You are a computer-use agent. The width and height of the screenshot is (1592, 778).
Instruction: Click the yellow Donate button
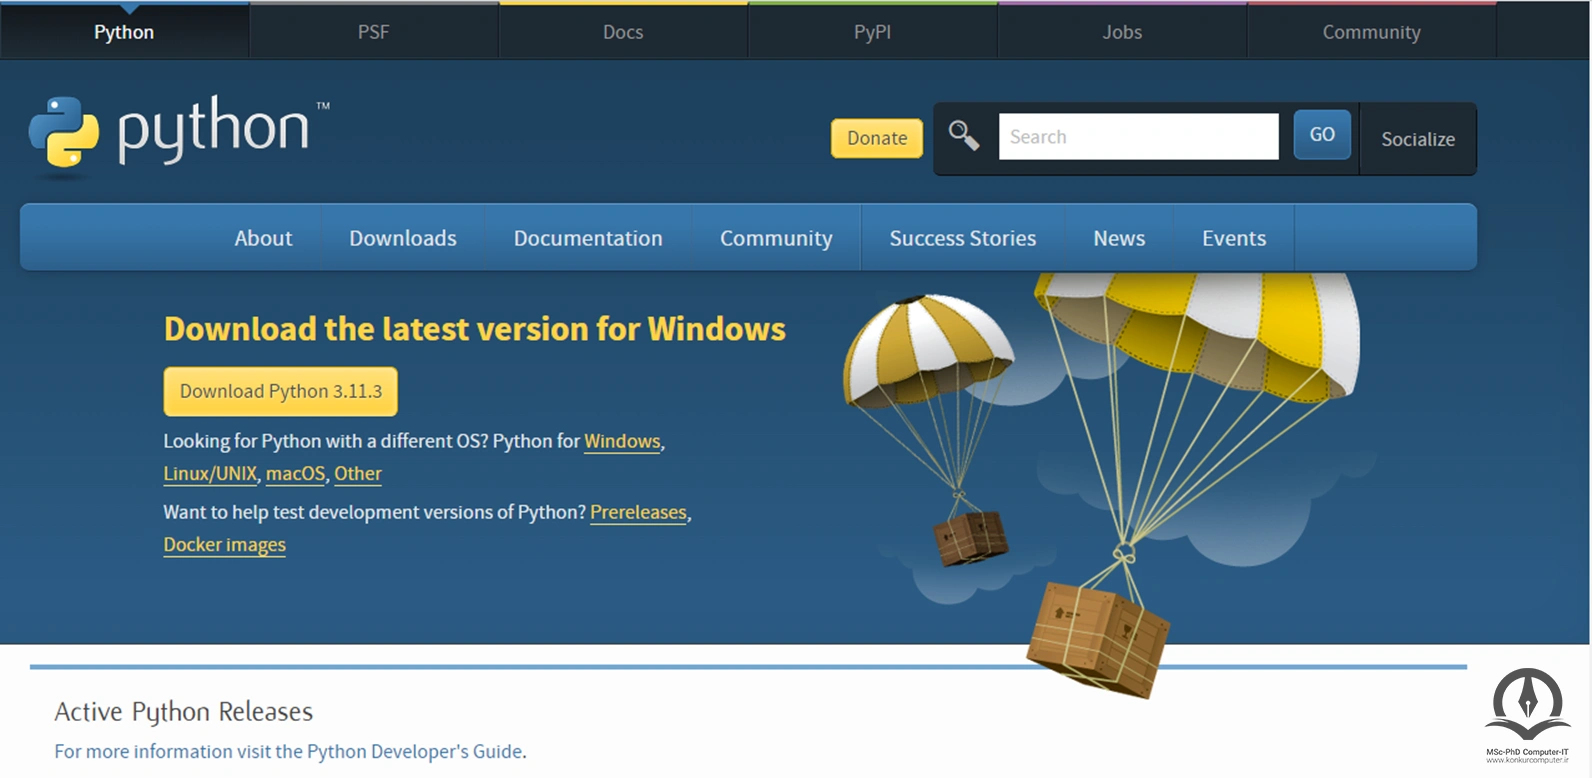pos(877,138)
